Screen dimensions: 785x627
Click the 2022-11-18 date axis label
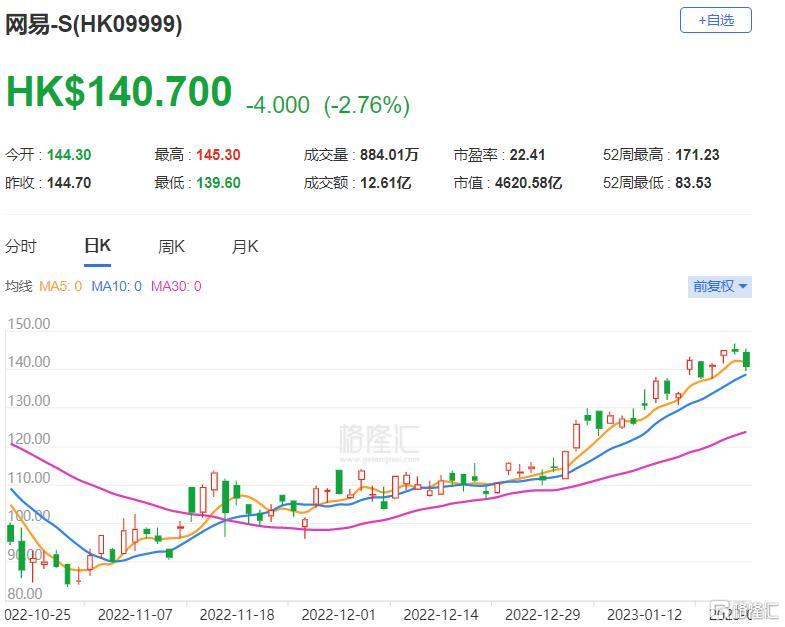[237, 614]
